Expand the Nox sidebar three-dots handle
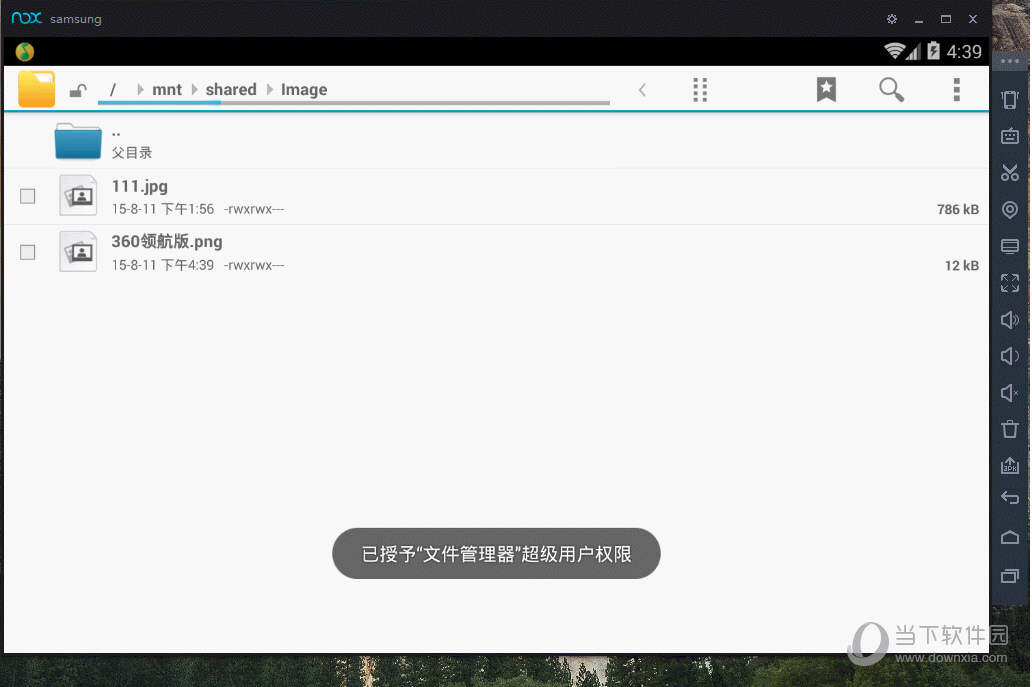Screen dimensions: 1032x687 click(1009, 61)
